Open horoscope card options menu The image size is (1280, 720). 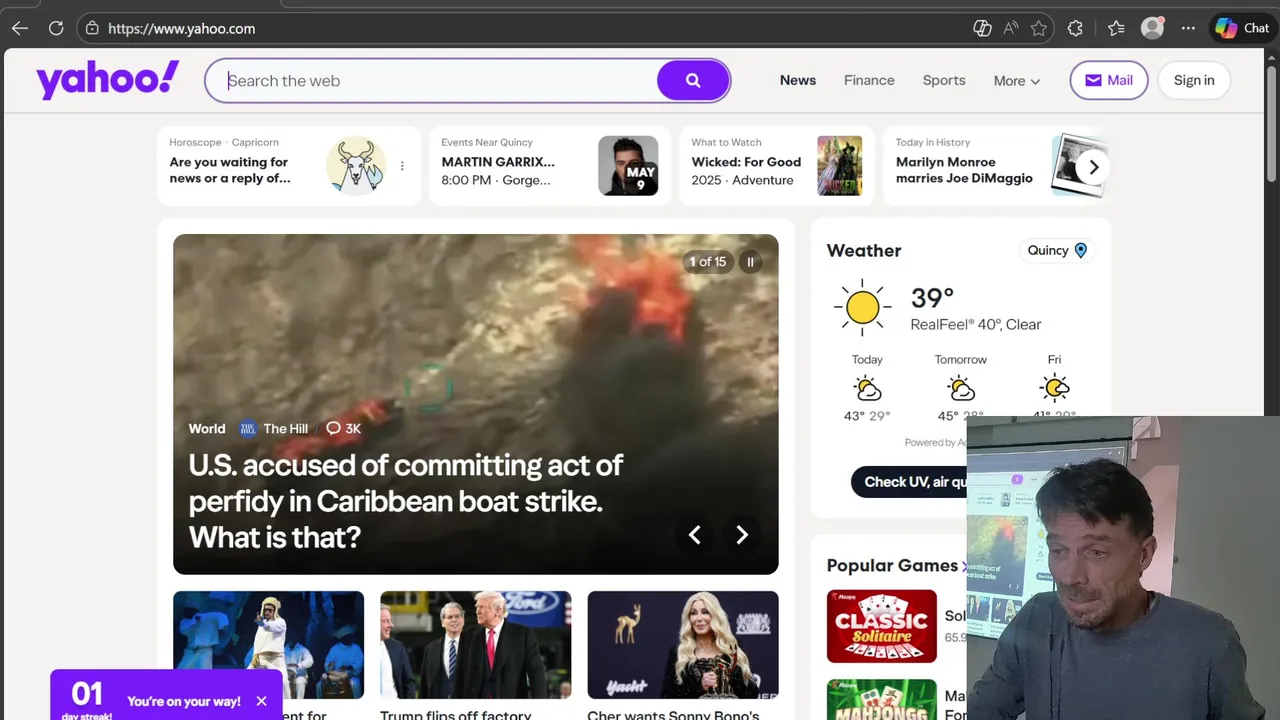click(402, 166)
